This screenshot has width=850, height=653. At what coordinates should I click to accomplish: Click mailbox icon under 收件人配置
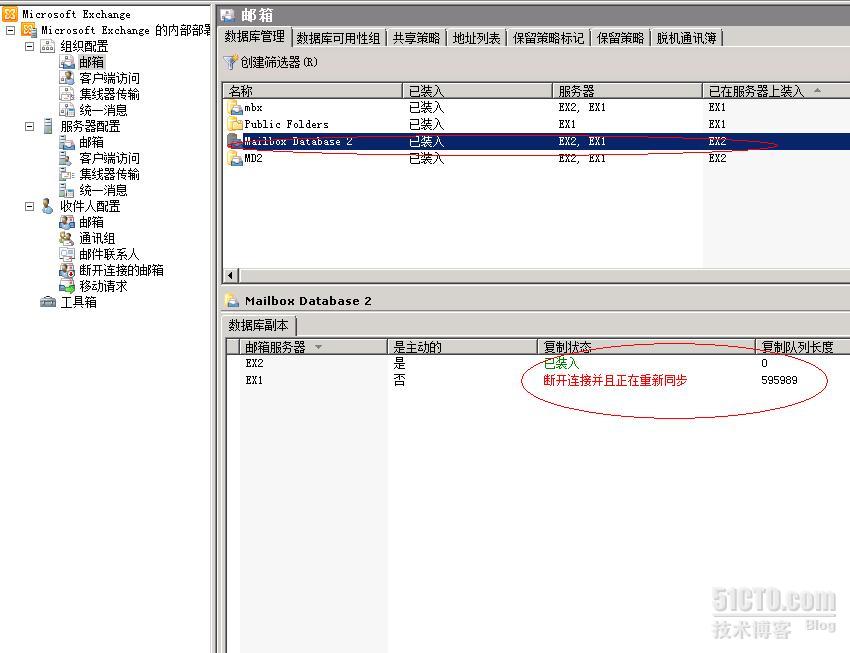tap(67, 222)
